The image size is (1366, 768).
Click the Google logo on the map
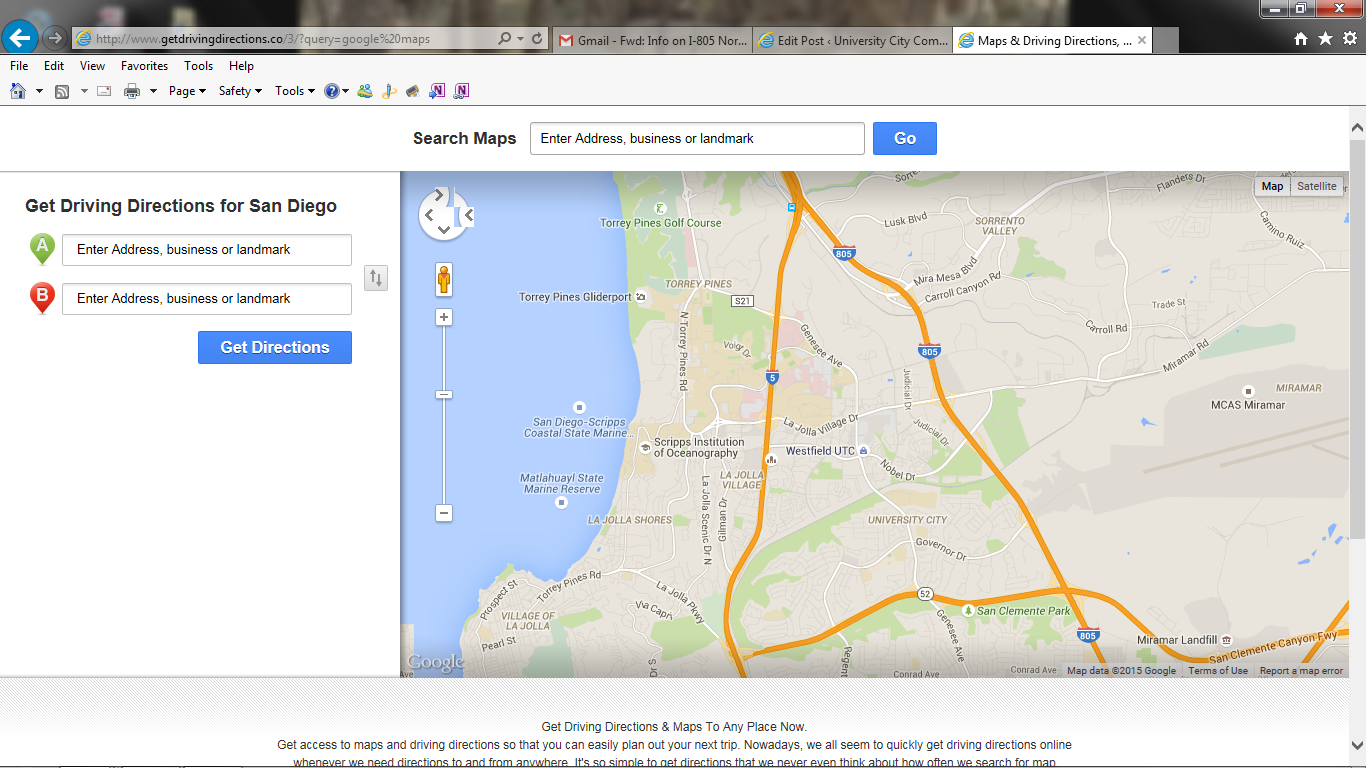pyautogui.click(x=435, y=662)
